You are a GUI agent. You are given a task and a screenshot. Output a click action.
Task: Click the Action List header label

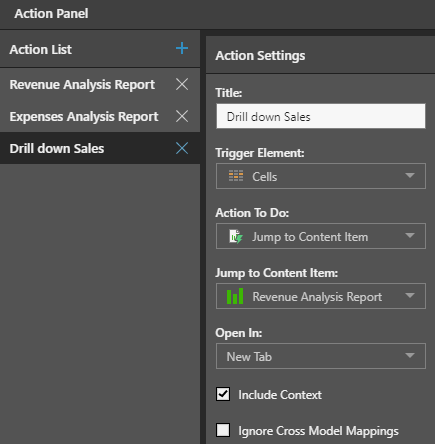[40, 49]
